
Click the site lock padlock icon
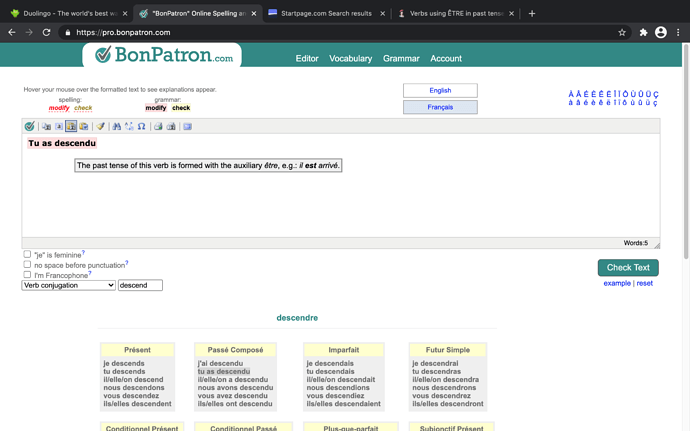coord(67,33)
